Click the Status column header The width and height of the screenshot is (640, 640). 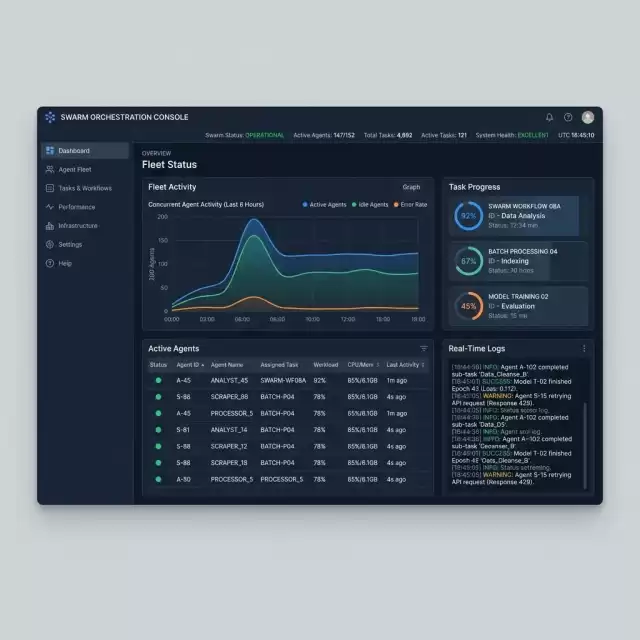pyautogui.click(x=158, y=365)
